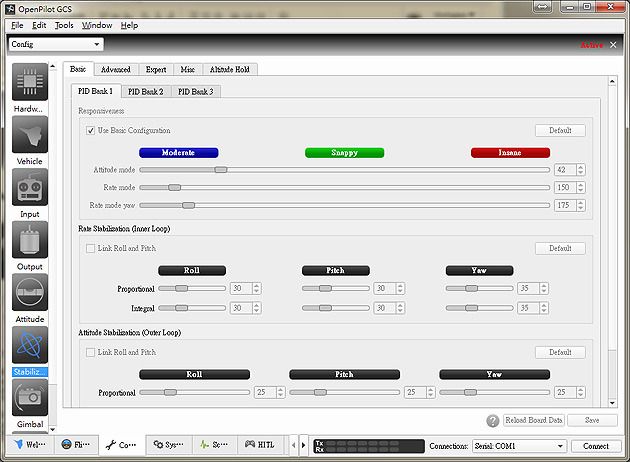
Task: Open the Stabilization configuration icon
Action: click(30, 345)
